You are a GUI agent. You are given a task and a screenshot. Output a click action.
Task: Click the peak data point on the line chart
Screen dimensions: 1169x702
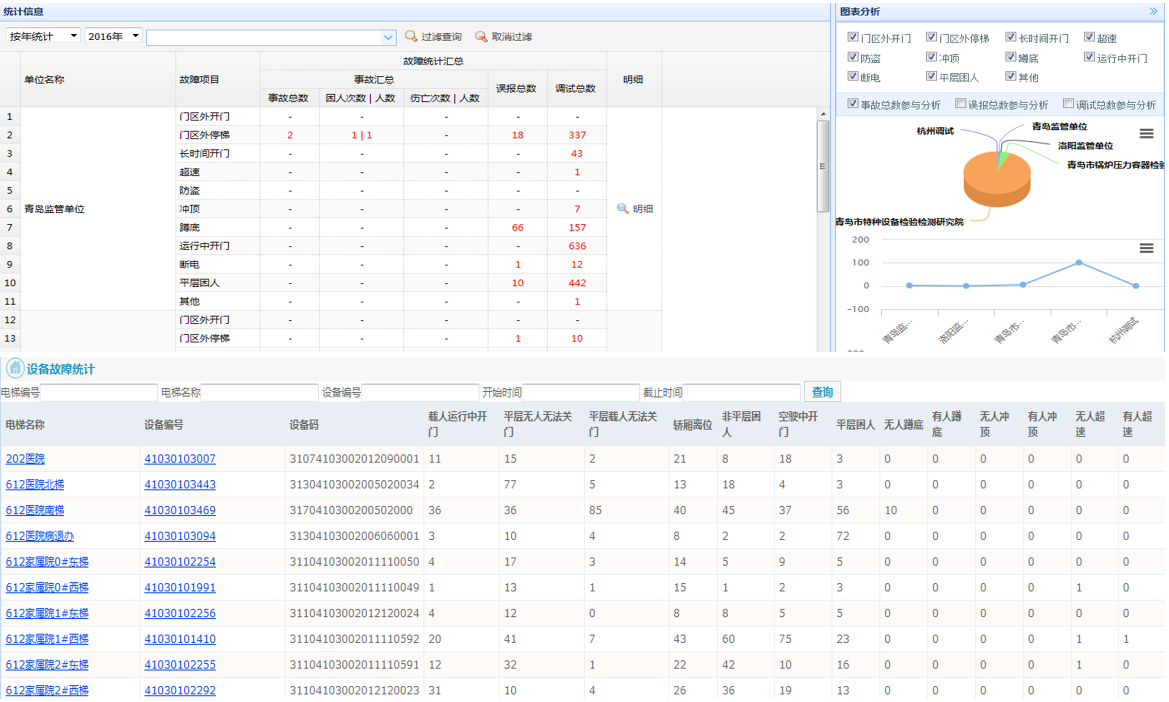(1079, 263)
